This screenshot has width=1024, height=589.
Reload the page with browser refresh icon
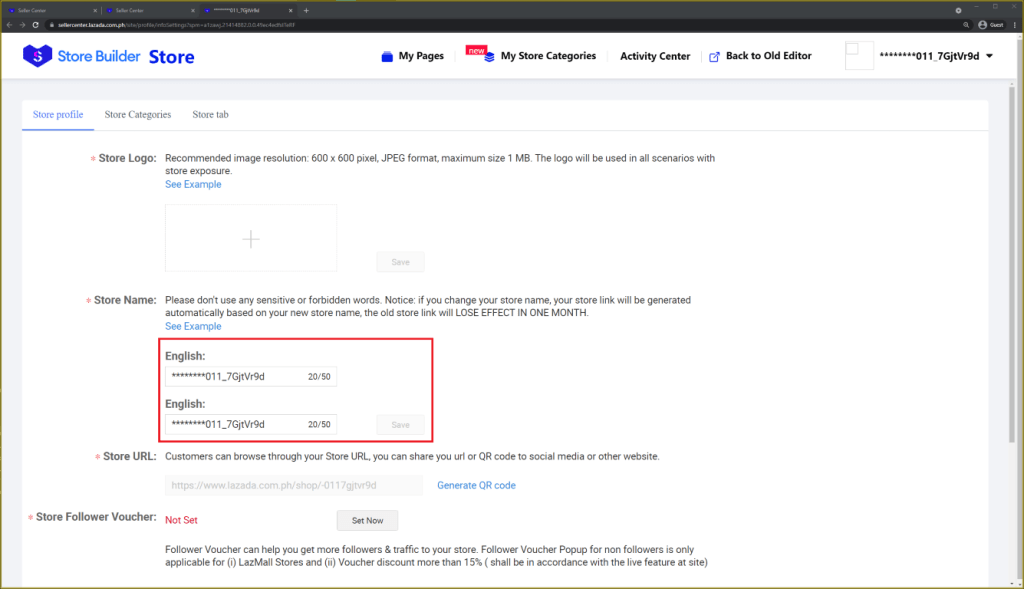pos(35,24)
